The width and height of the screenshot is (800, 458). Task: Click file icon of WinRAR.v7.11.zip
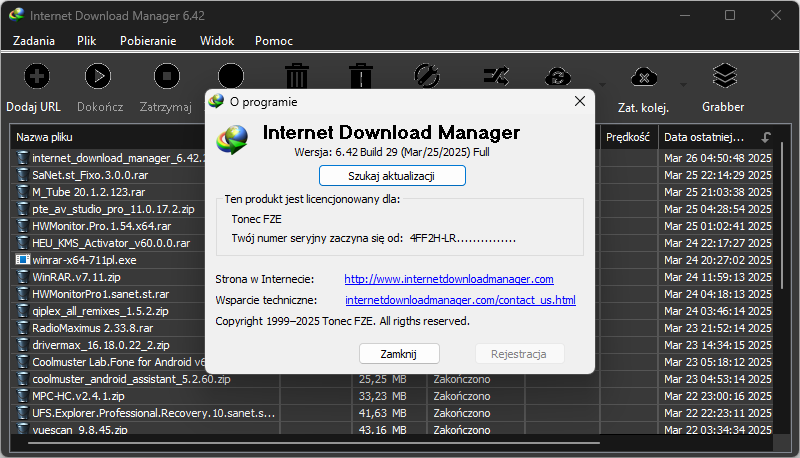(x=22, y=277)
